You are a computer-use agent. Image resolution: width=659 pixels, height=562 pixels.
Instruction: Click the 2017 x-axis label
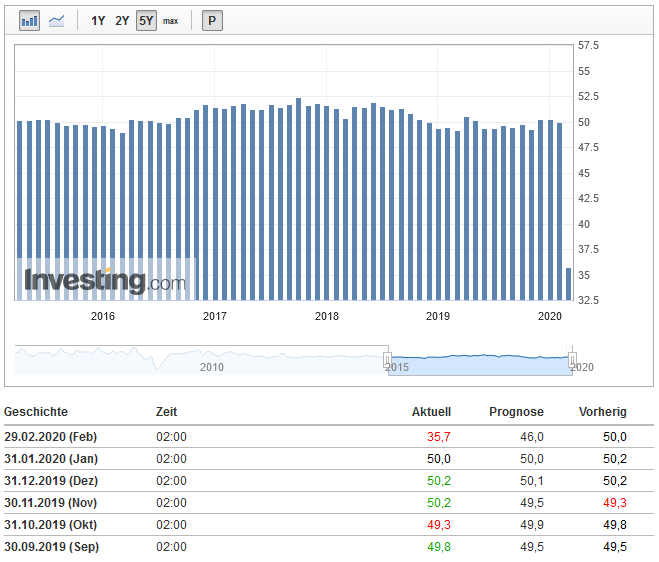(215, 316)
